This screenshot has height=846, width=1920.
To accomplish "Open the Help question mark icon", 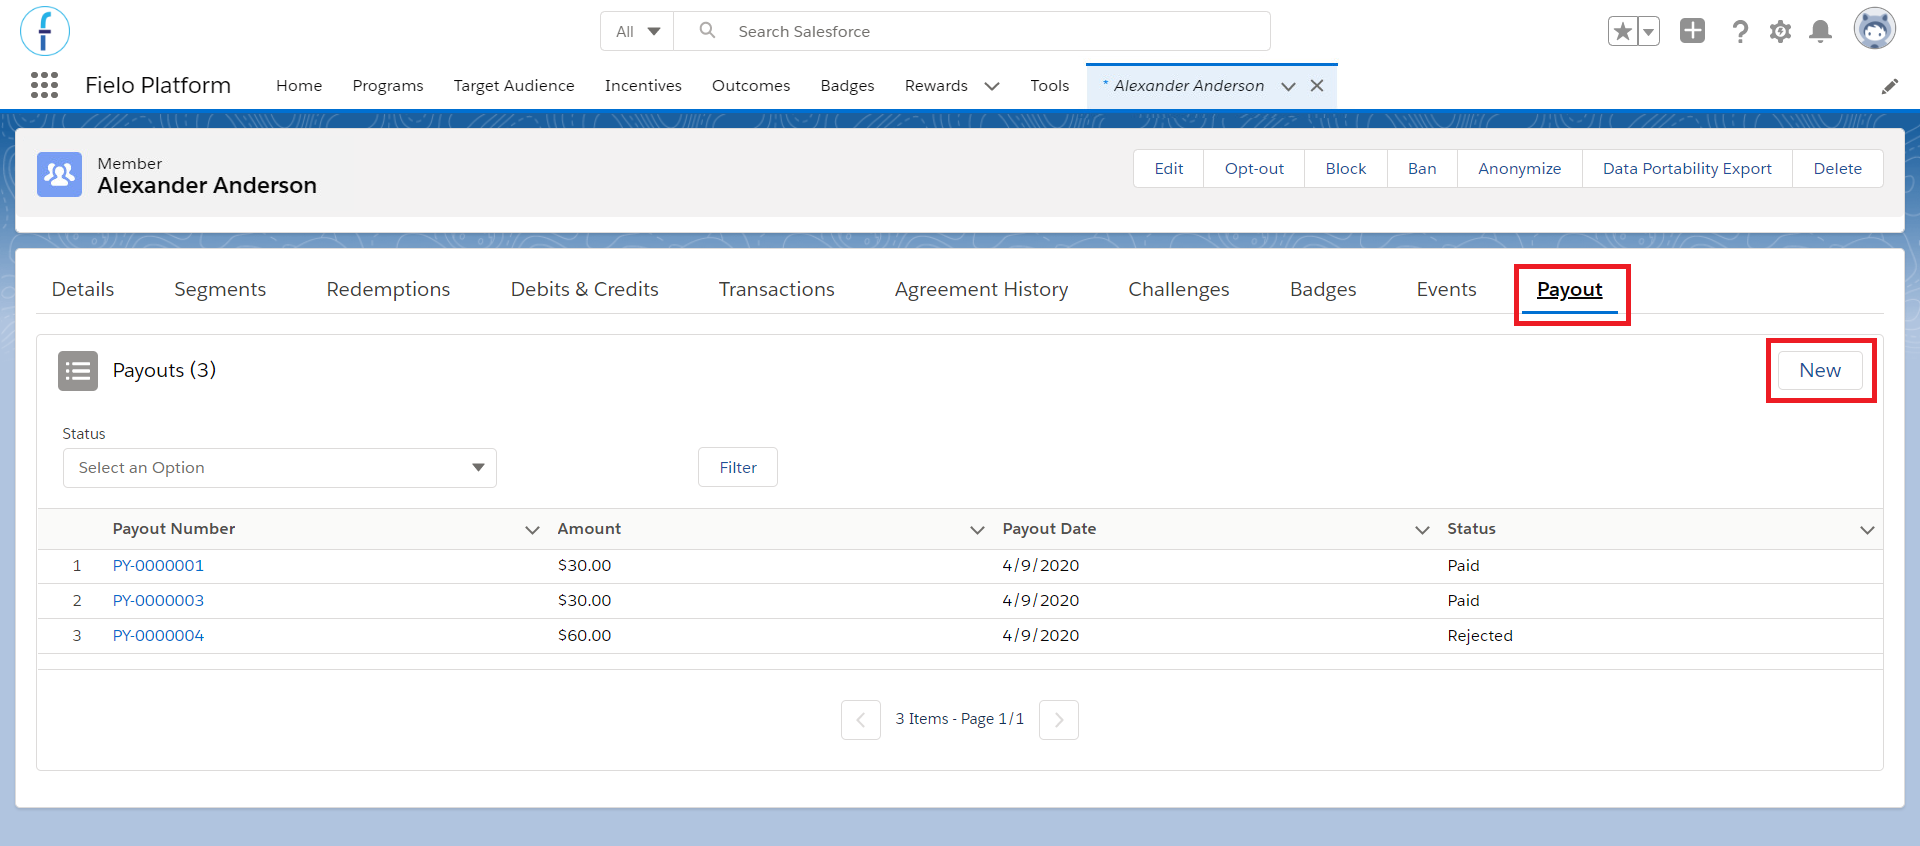I will pos(1740,31).
